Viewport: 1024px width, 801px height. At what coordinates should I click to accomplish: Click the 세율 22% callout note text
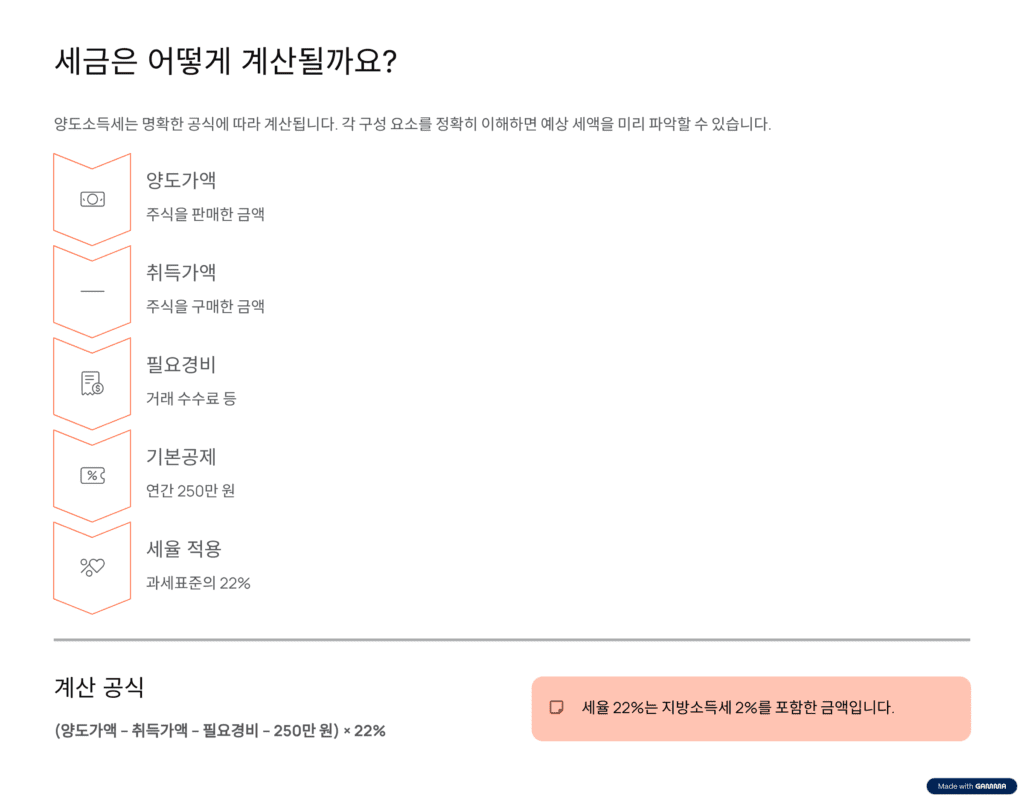(737, 707)
